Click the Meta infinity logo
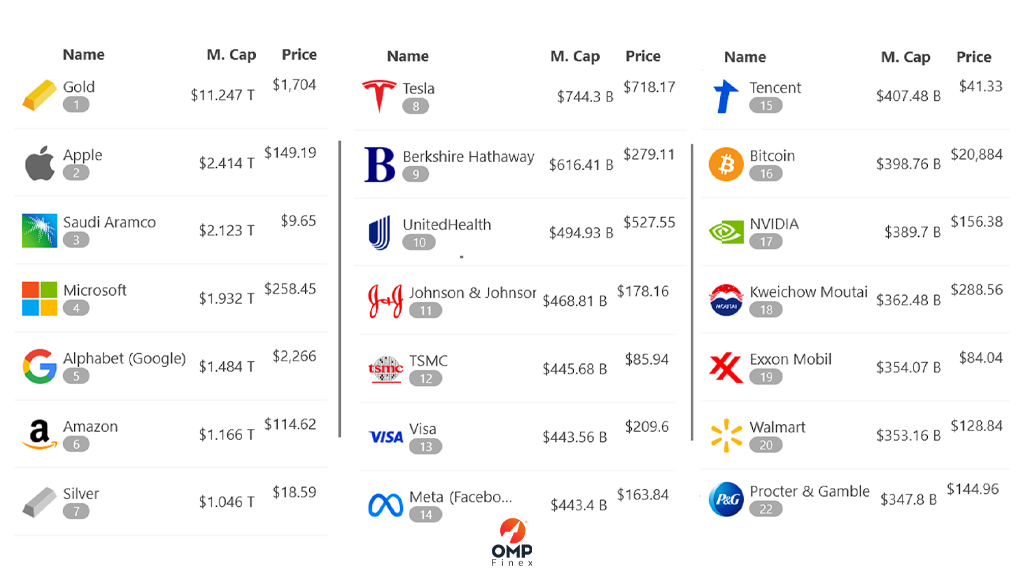The height and width of the screenshot is (576, 1024). point(385,505)
